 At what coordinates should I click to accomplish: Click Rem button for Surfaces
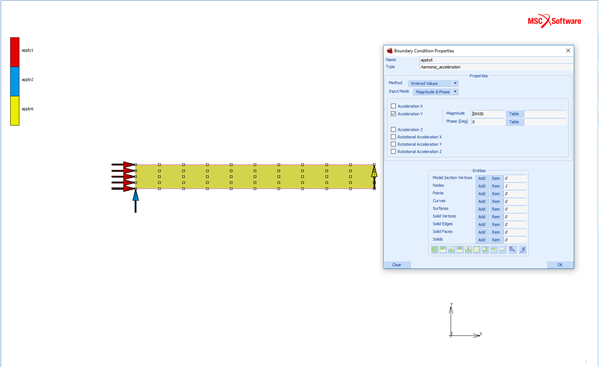coord(496,209)
